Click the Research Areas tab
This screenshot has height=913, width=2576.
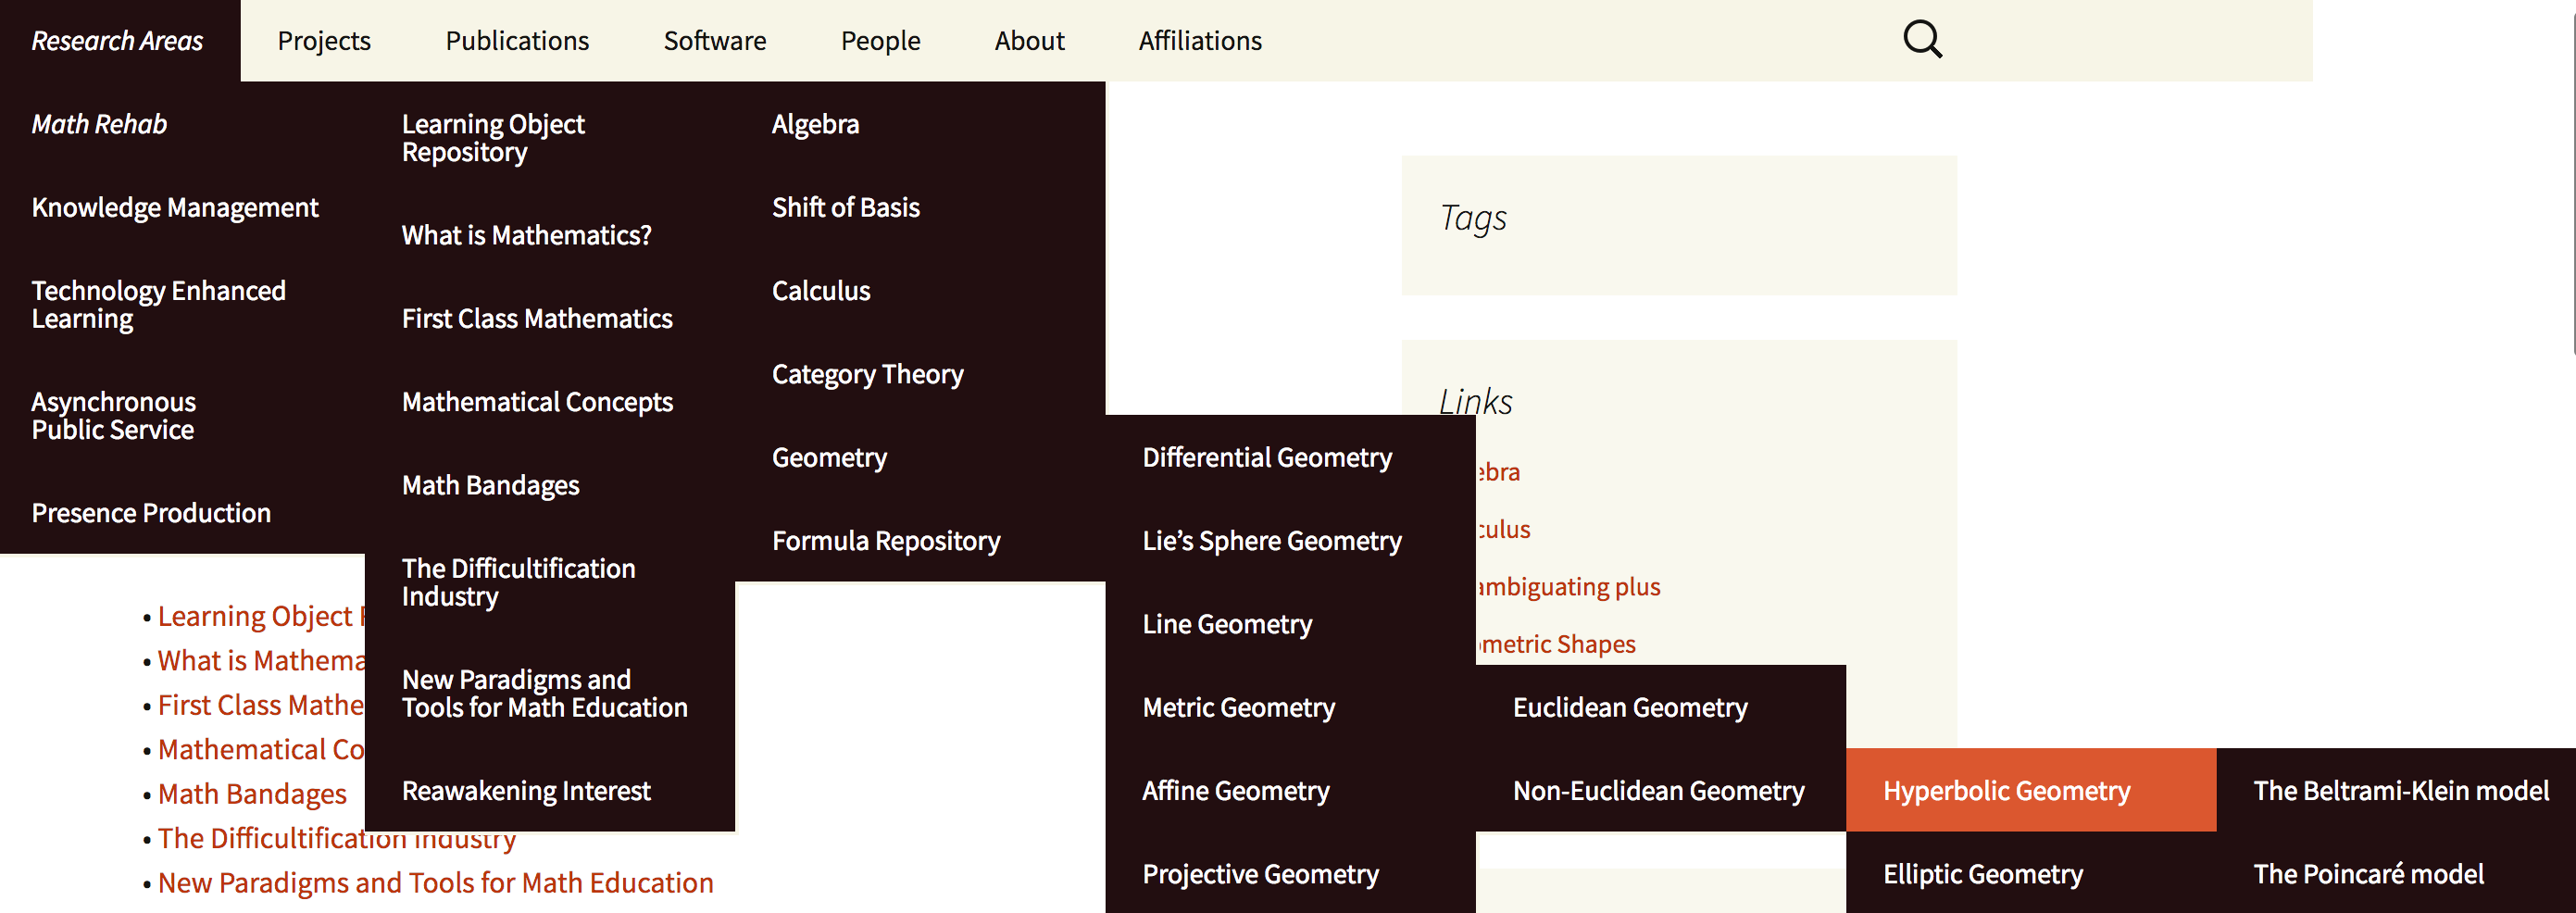pos(117,41)
